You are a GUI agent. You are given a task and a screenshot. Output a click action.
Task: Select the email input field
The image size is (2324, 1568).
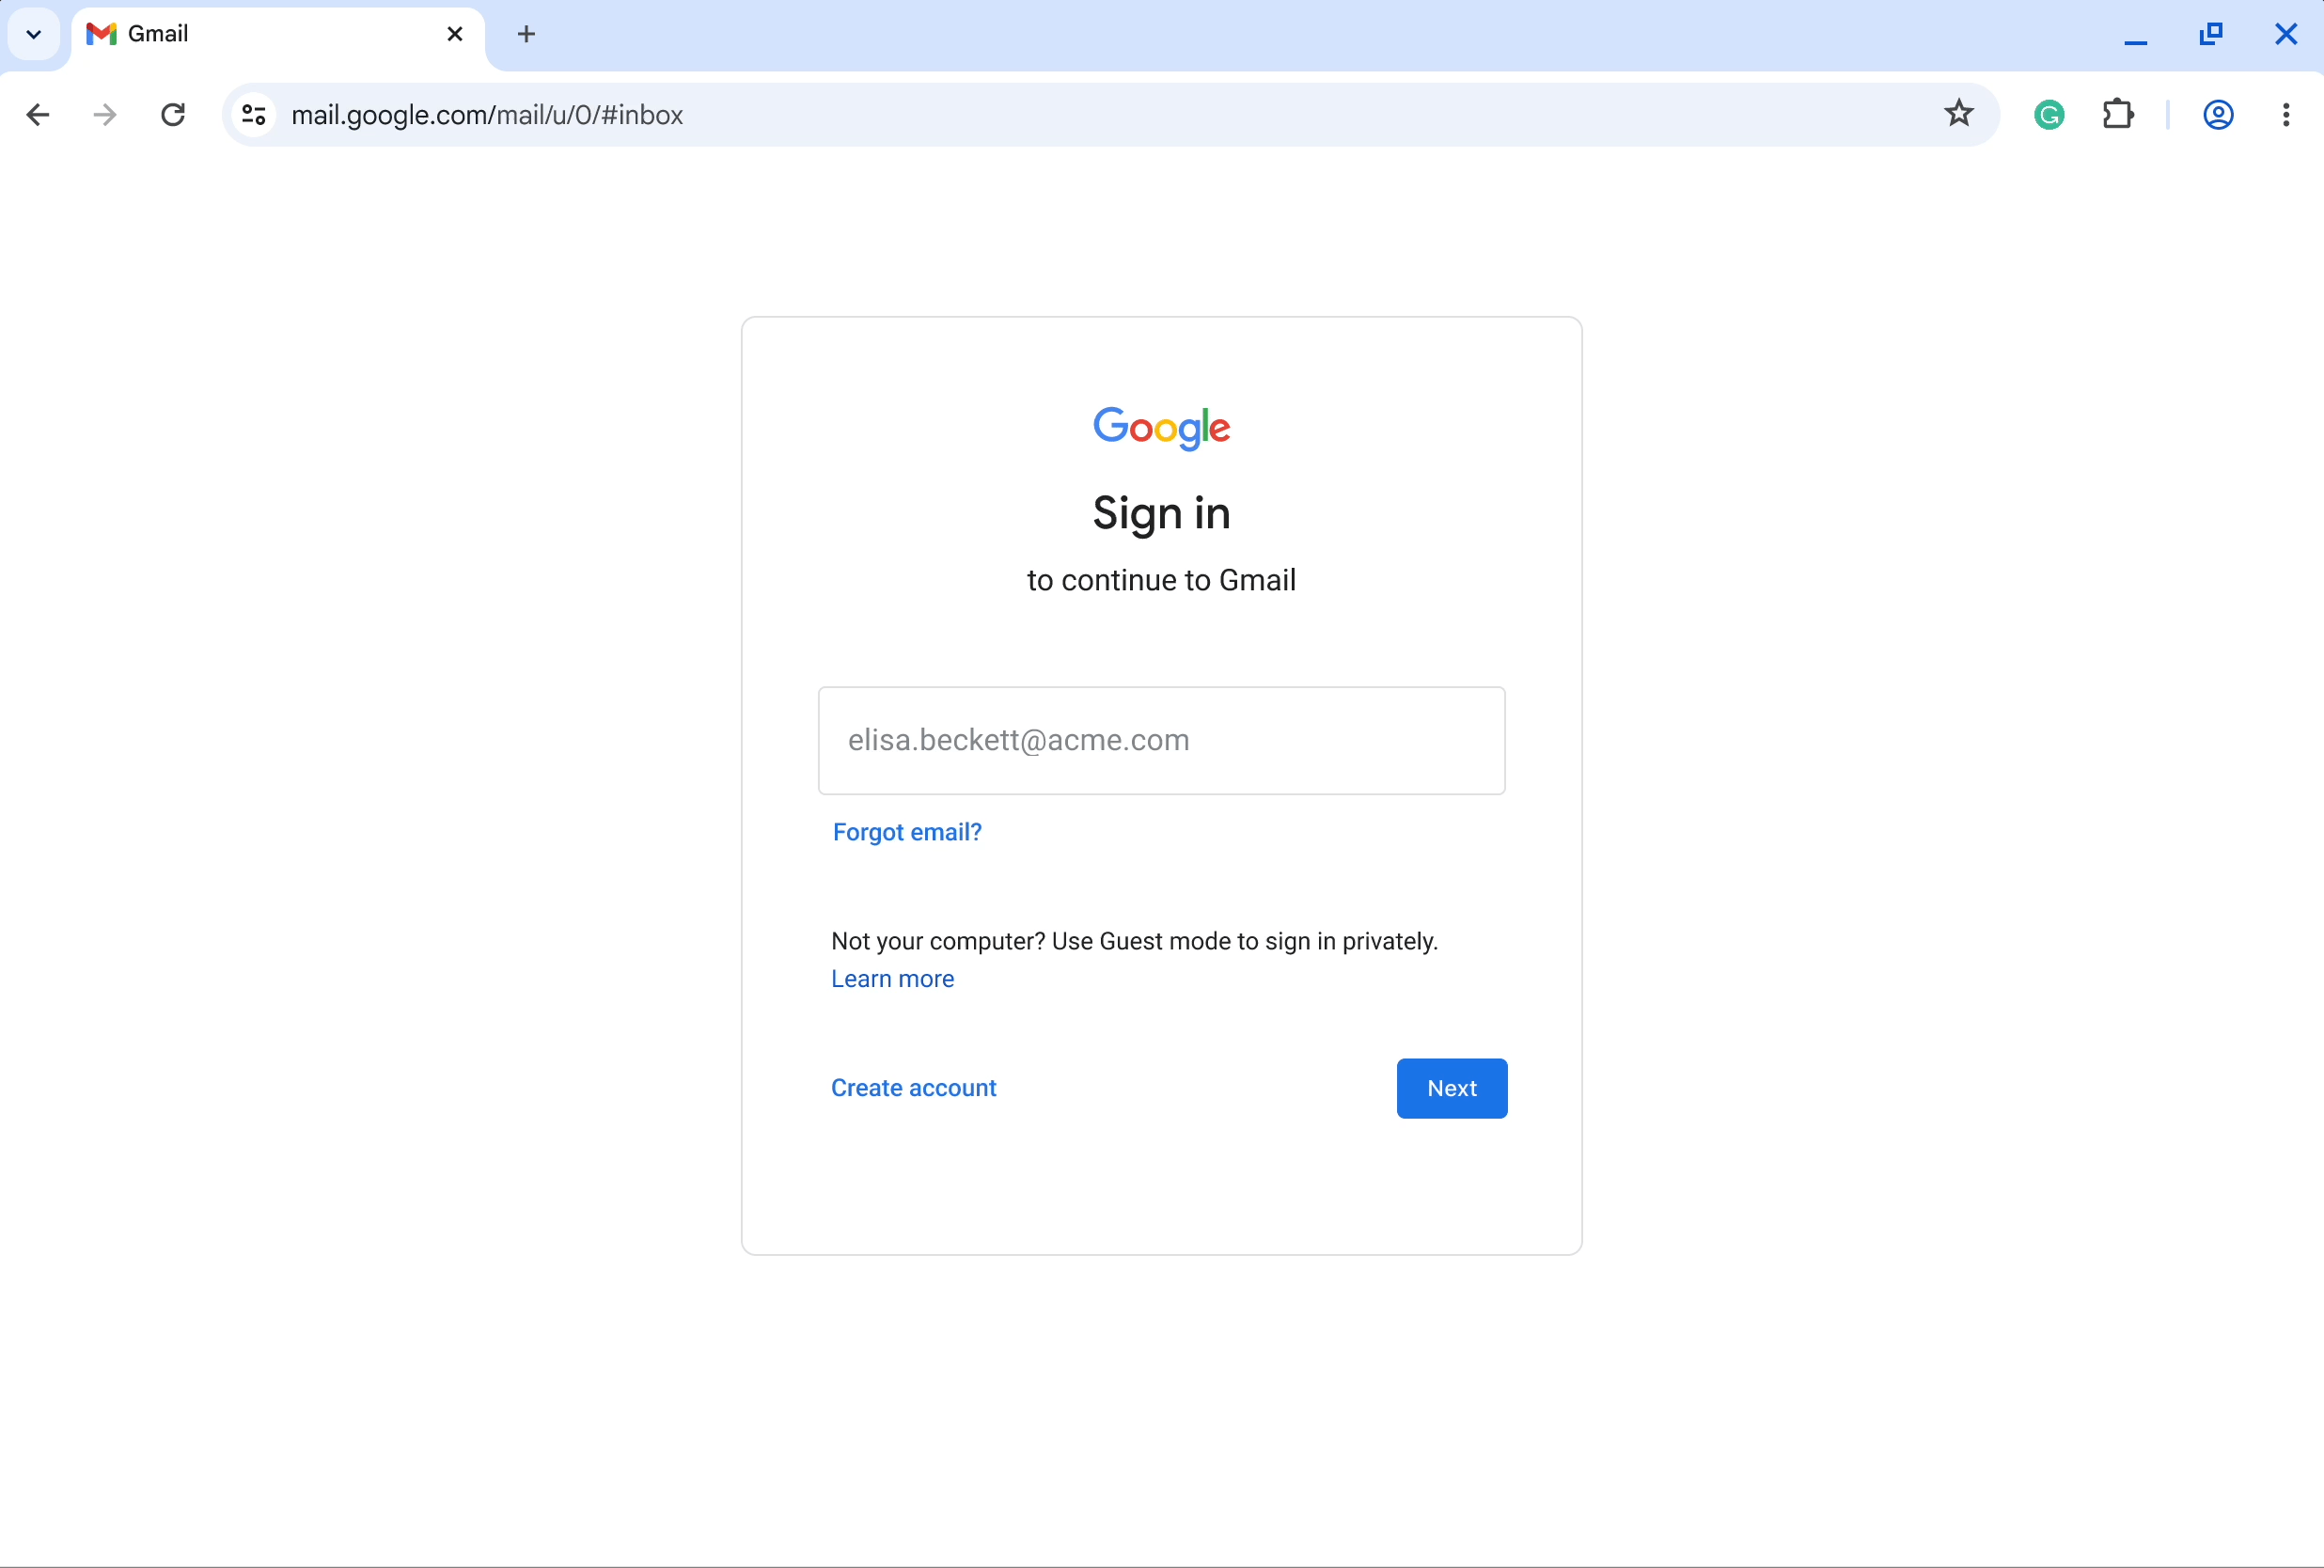[x=1162, y=740]
